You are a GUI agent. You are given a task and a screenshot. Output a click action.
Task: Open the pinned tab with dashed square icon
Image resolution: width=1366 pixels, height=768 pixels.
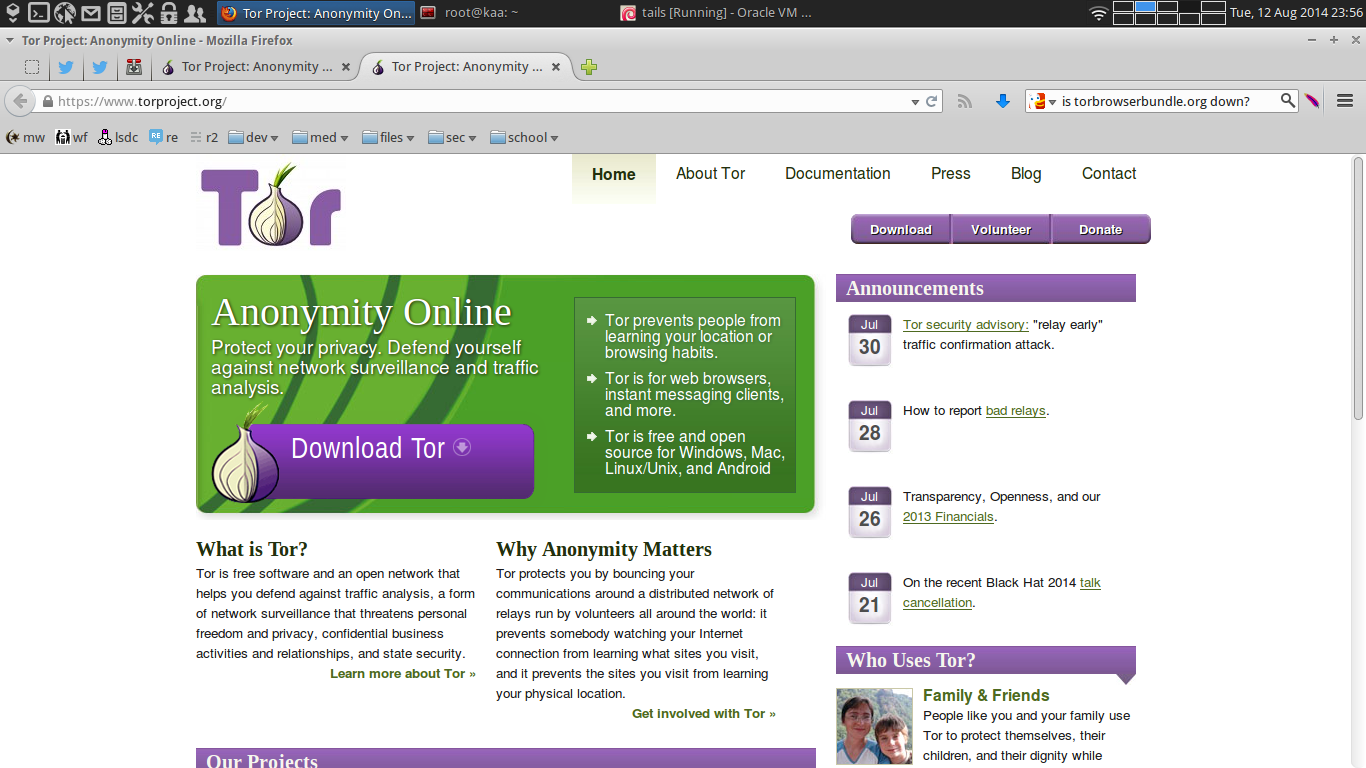pyautogui.click(x=32, y=67)
